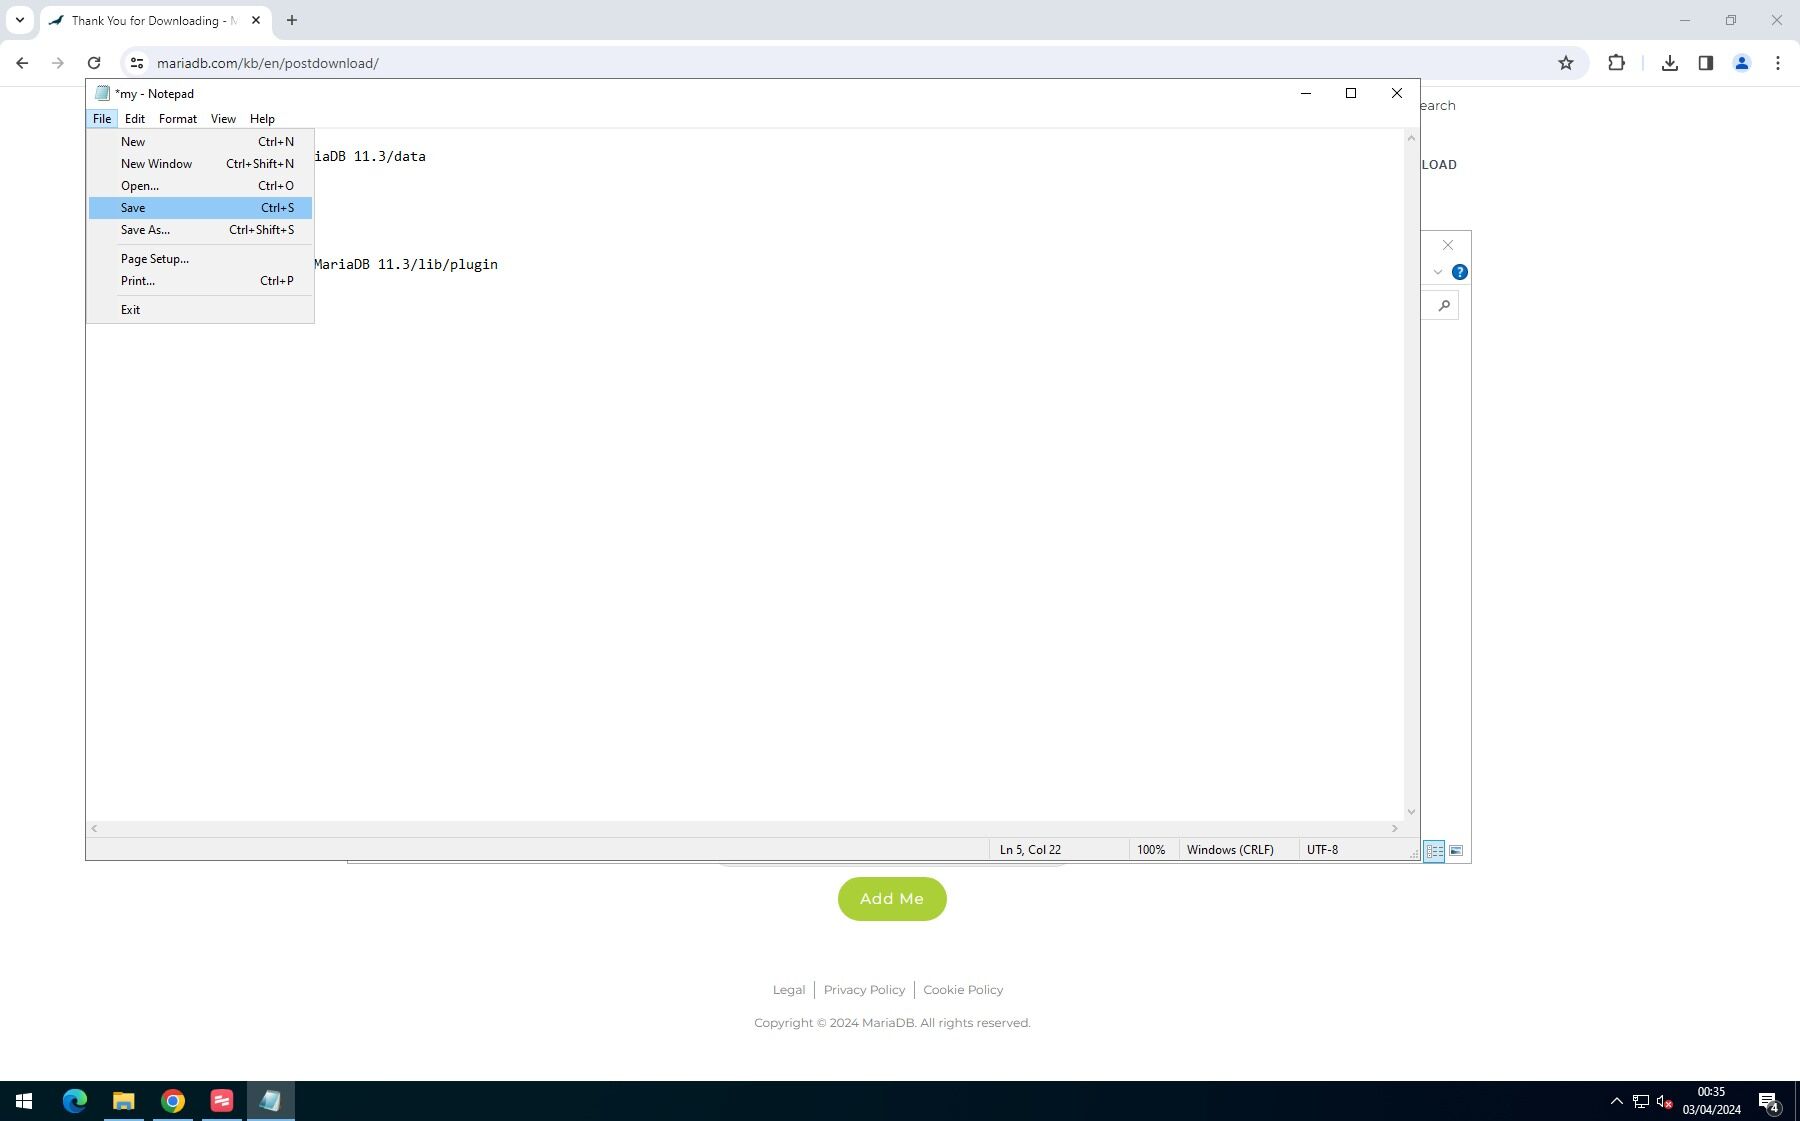Click the Notepad title bar icon

pyautogui.click(x=102, y=93)
